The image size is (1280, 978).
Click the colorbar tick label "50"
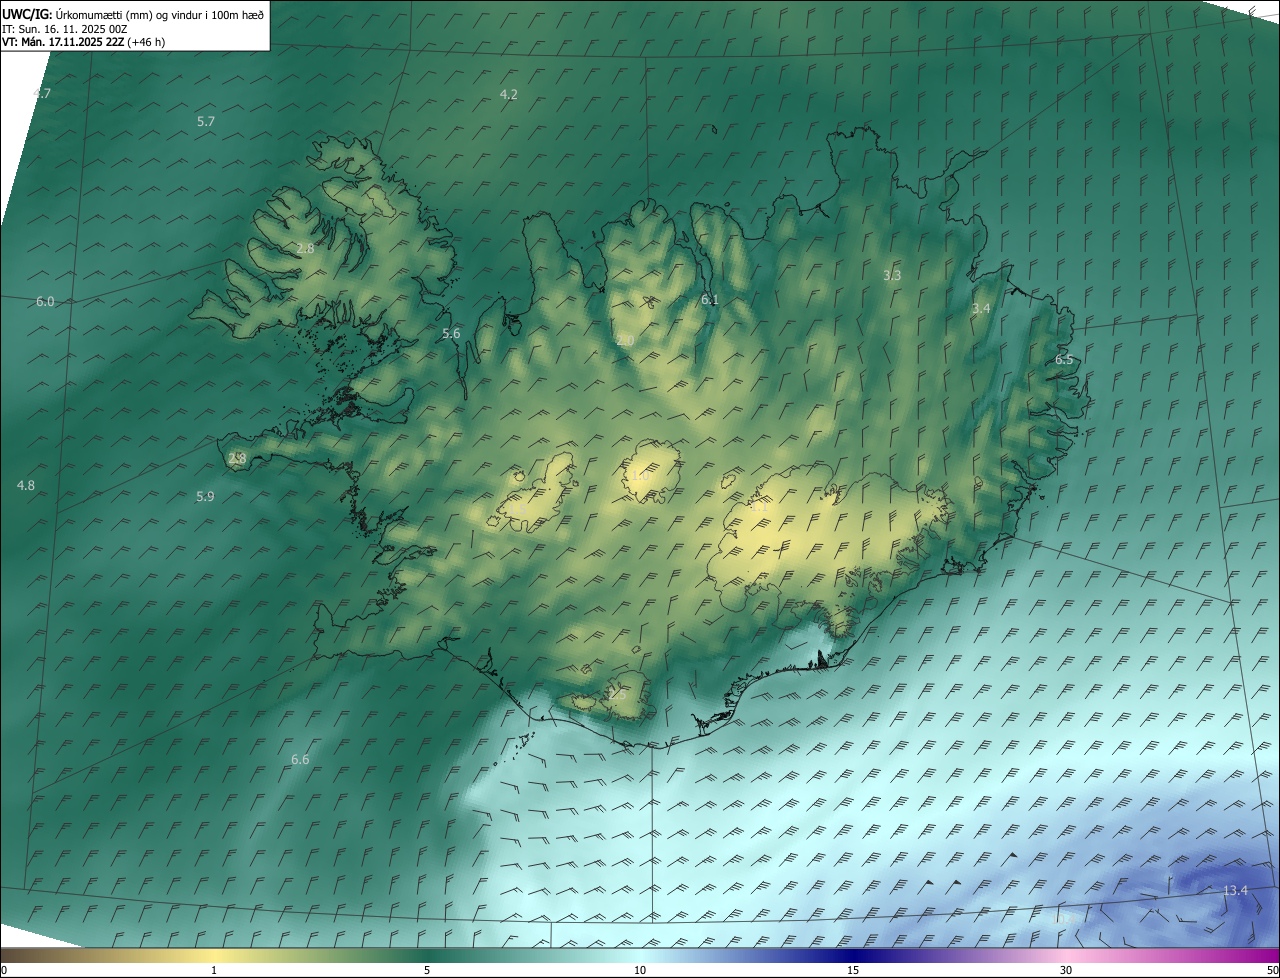[x=1272, y=970]
